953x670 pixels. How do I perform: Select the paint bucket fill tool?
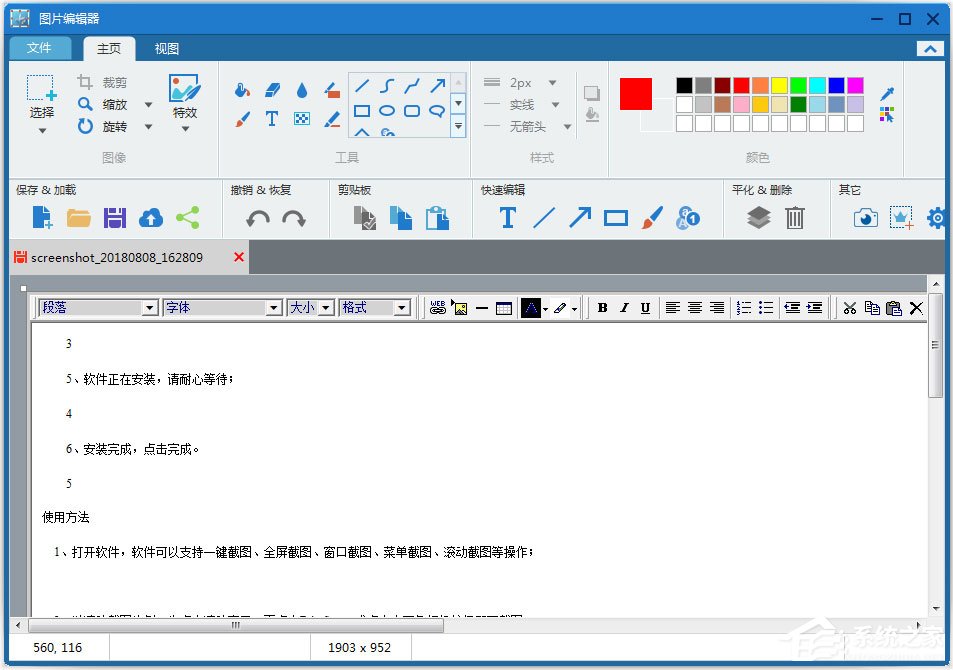[243, 91]
